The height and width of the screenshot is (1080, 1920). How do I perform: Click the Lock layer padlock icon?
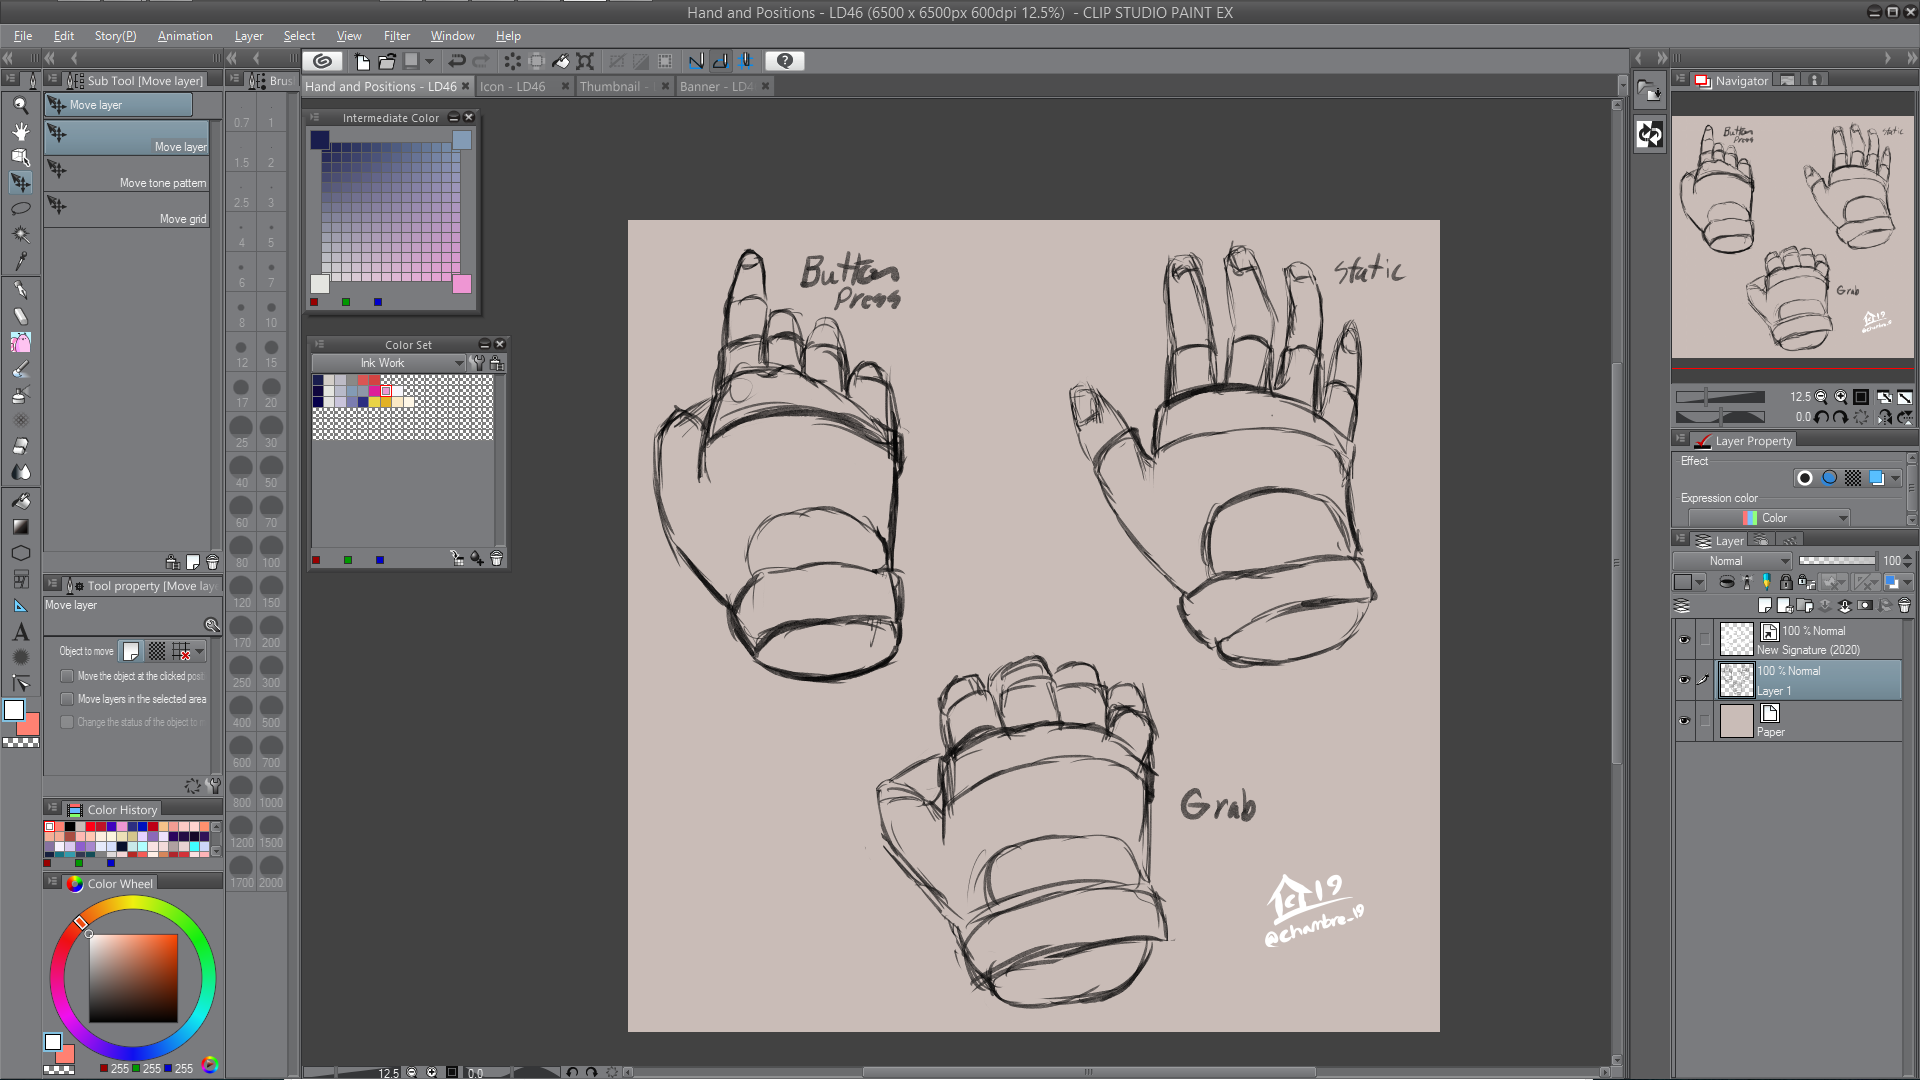pyautogui.click(x=1786, y=582)
